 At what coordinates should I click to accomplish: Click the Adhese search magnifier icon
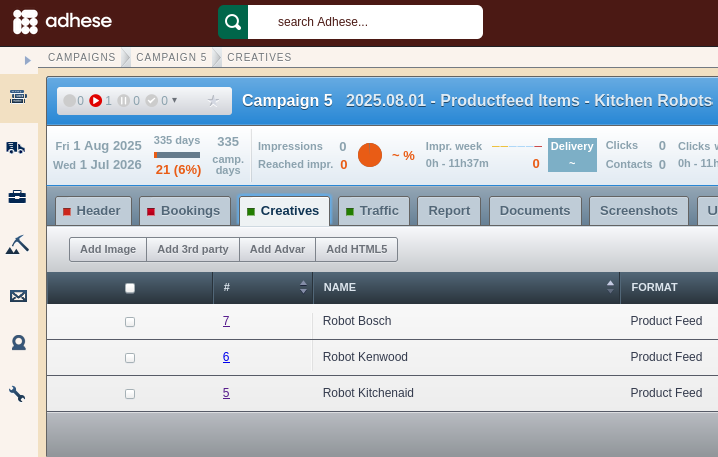(233, 21)
